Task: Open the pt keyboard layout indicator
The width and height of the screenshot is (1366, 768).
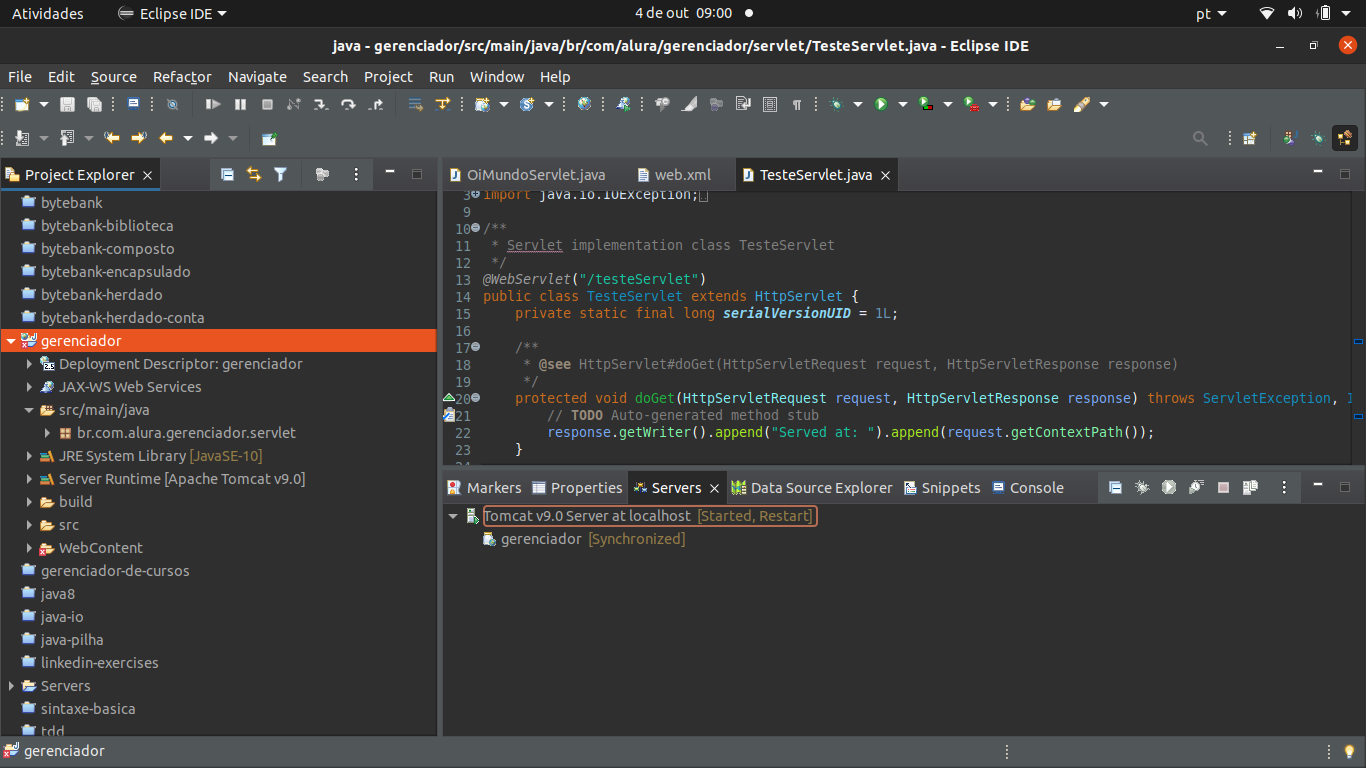Action: pyautogui.click(x=1213, y=13)
